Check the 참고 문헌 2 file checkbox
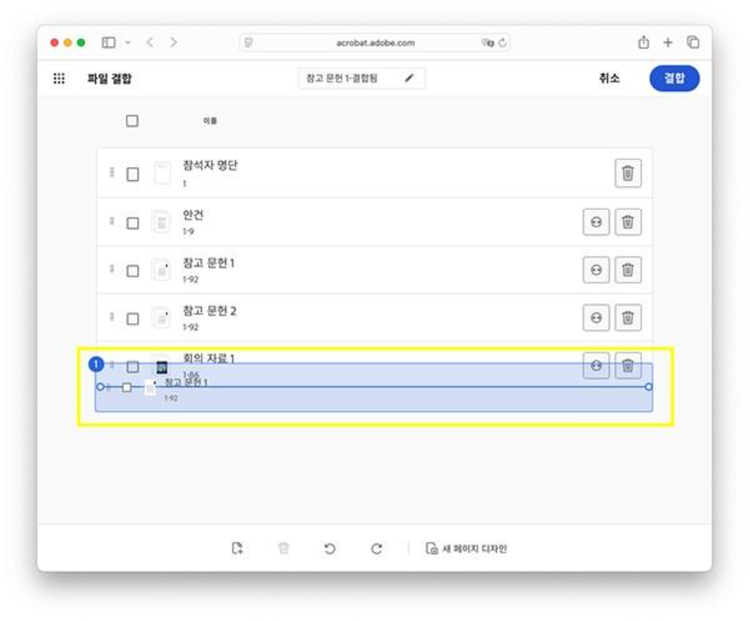This screenshot has width=750, height=621. point(132,319)
